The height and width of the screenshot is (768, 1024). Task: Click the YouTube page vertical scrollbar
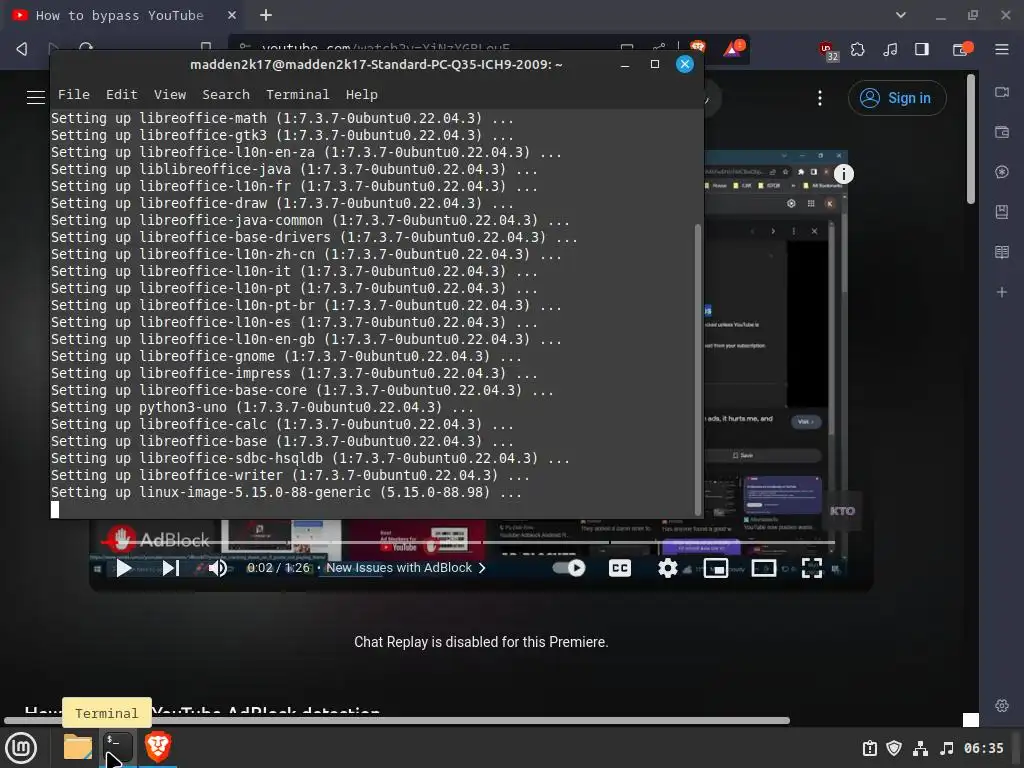971,138
